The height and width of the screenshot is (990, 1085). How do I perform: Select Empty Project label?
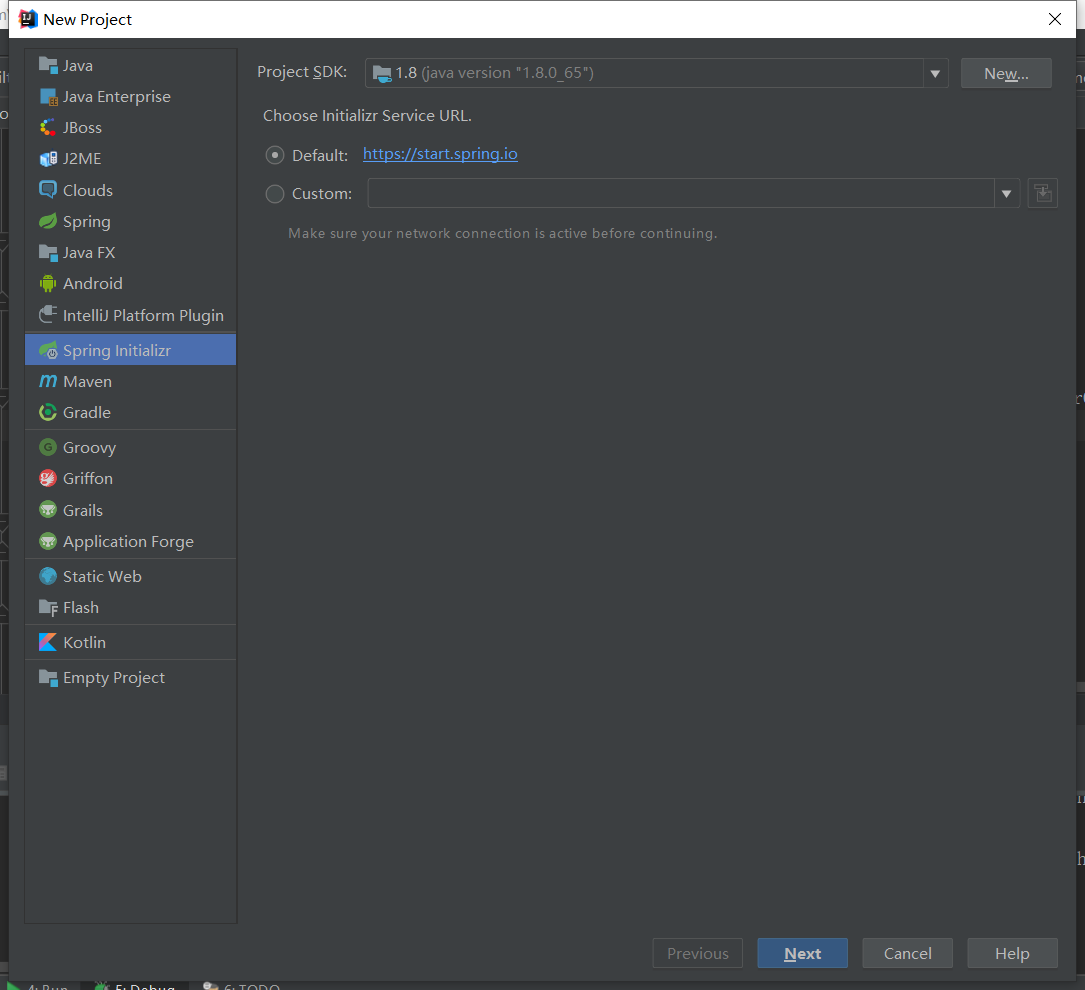[x=114, y=678]
